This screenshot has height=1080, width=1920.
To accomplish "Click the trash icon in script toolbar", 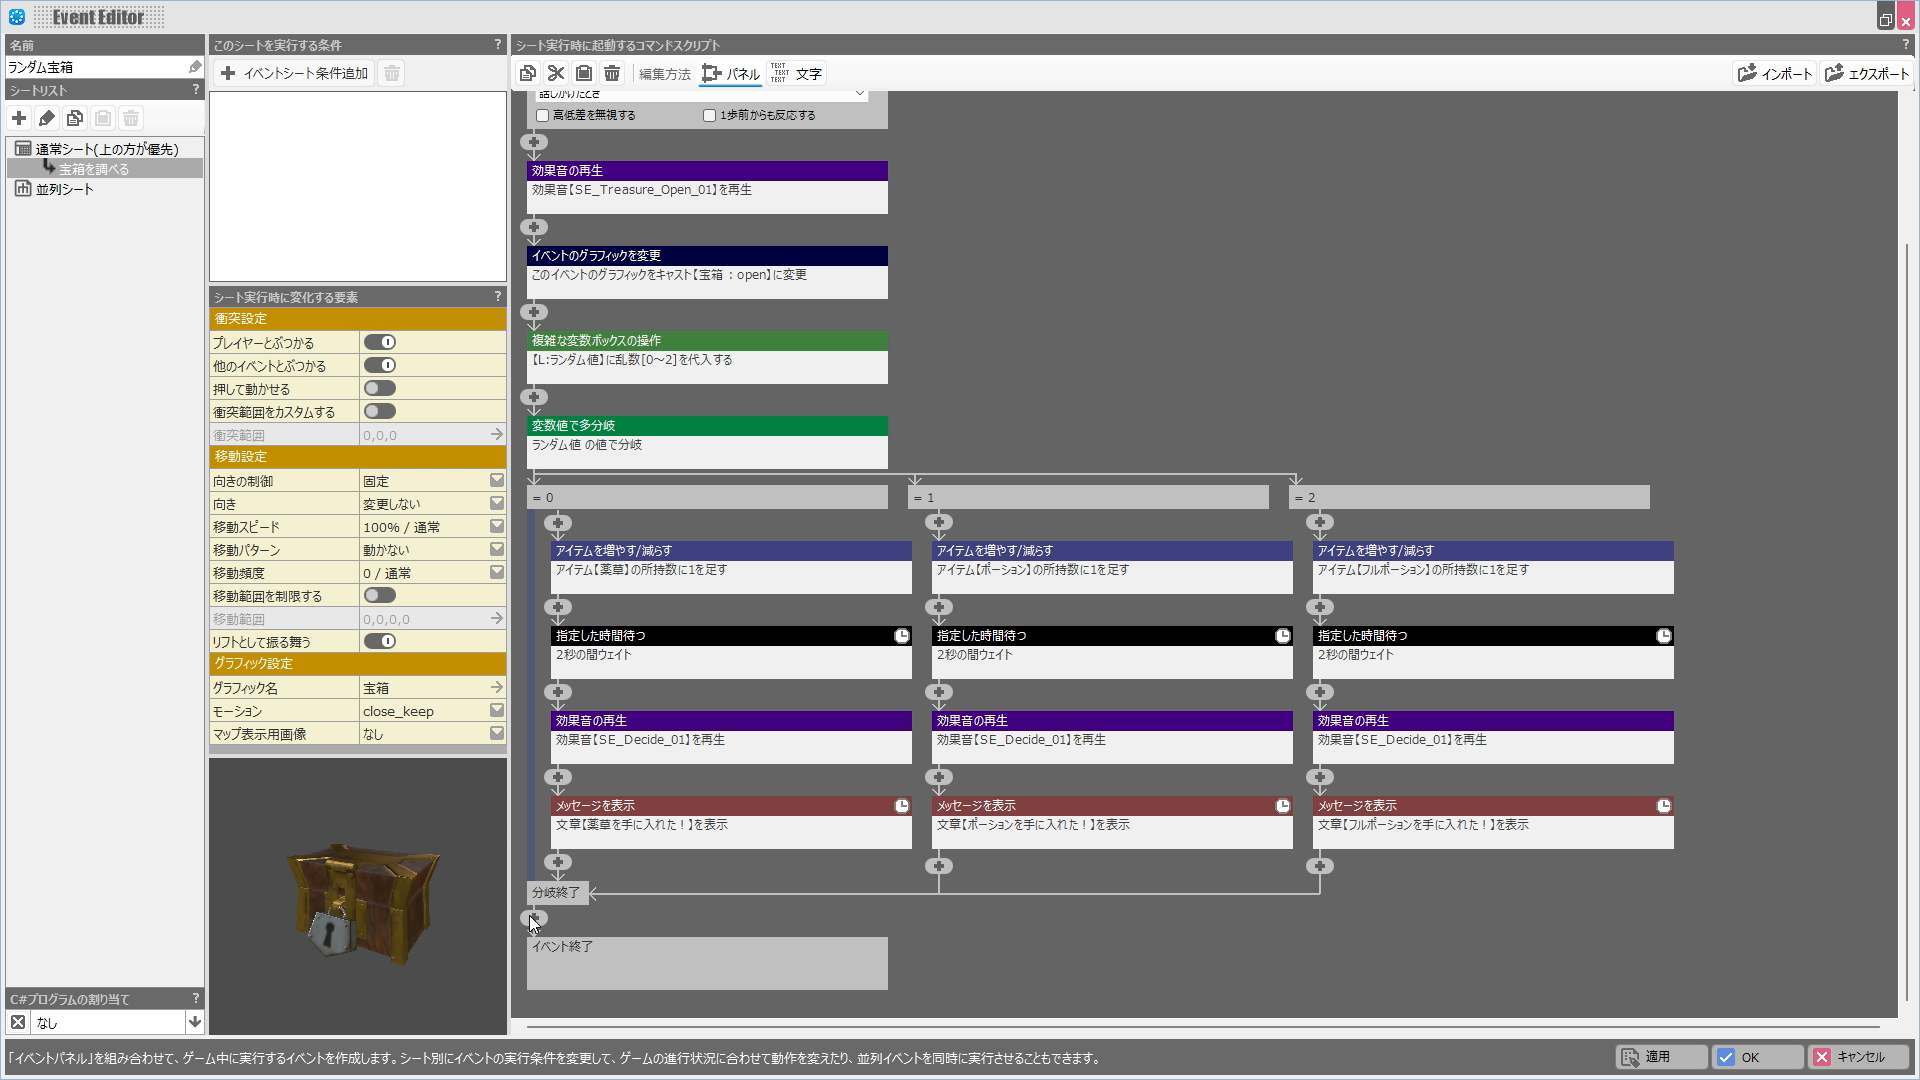I will click(x=612, y=73).
